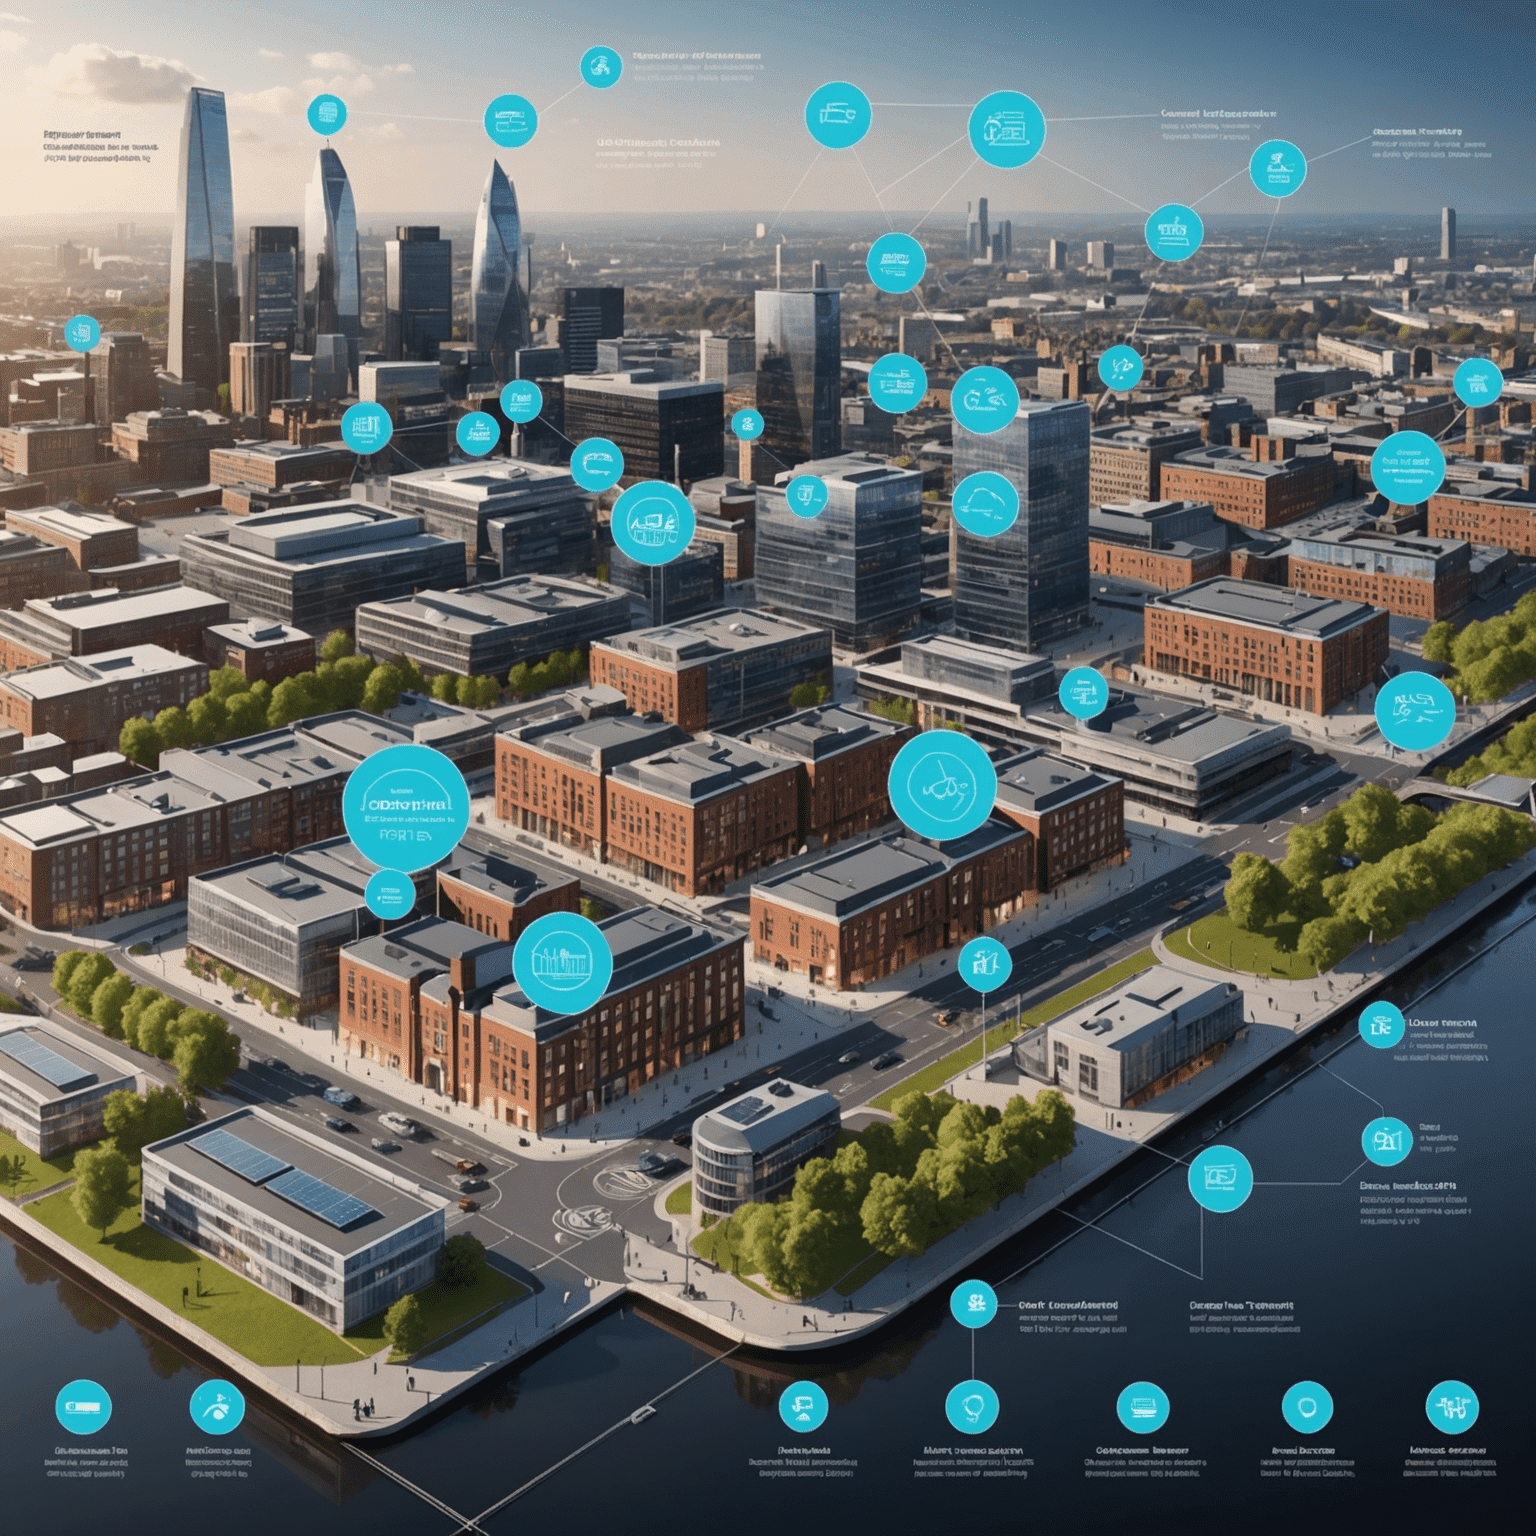Viewport: 1536px width, 1536px height.
Task: Select the big scribble bubble over the central brick block
Action: 942,785
